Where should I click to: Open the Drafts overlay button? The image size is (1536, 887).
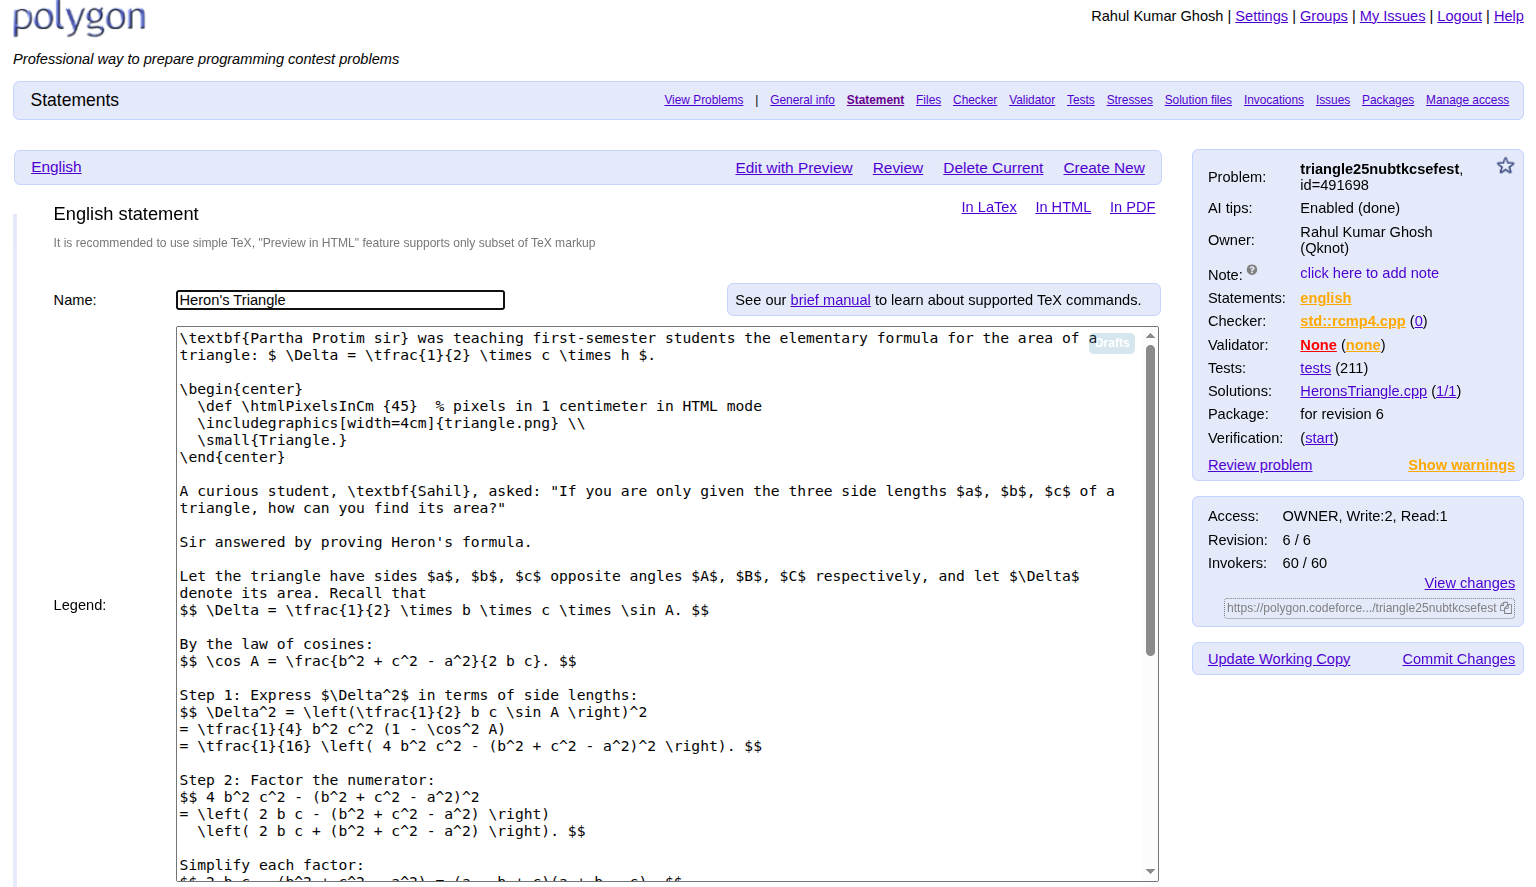(x=1112, y=343)
